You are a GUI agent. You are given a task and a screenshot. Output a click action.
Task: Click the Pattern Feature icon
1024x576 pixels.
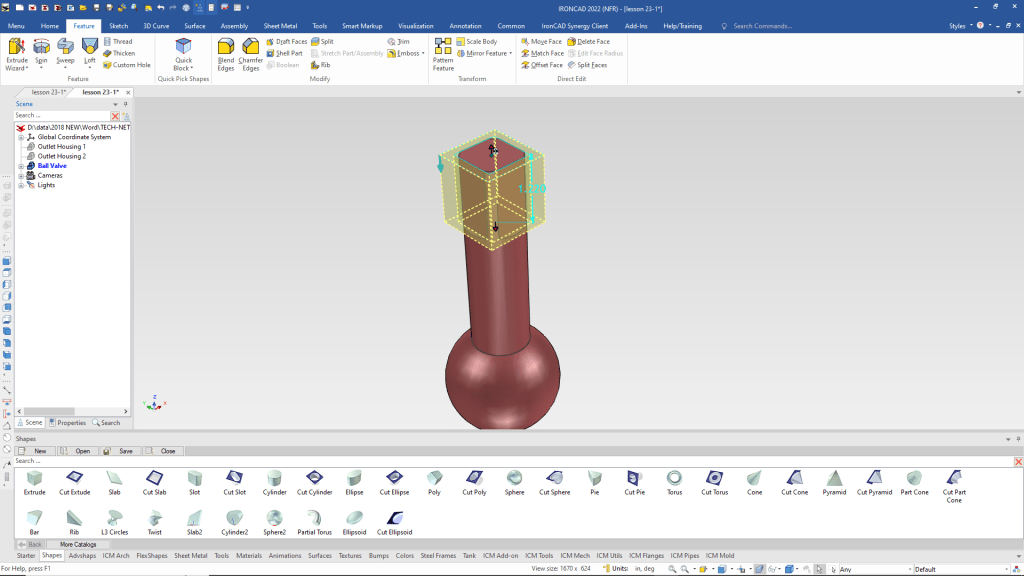pyautogui.click(x=443, y=51)
